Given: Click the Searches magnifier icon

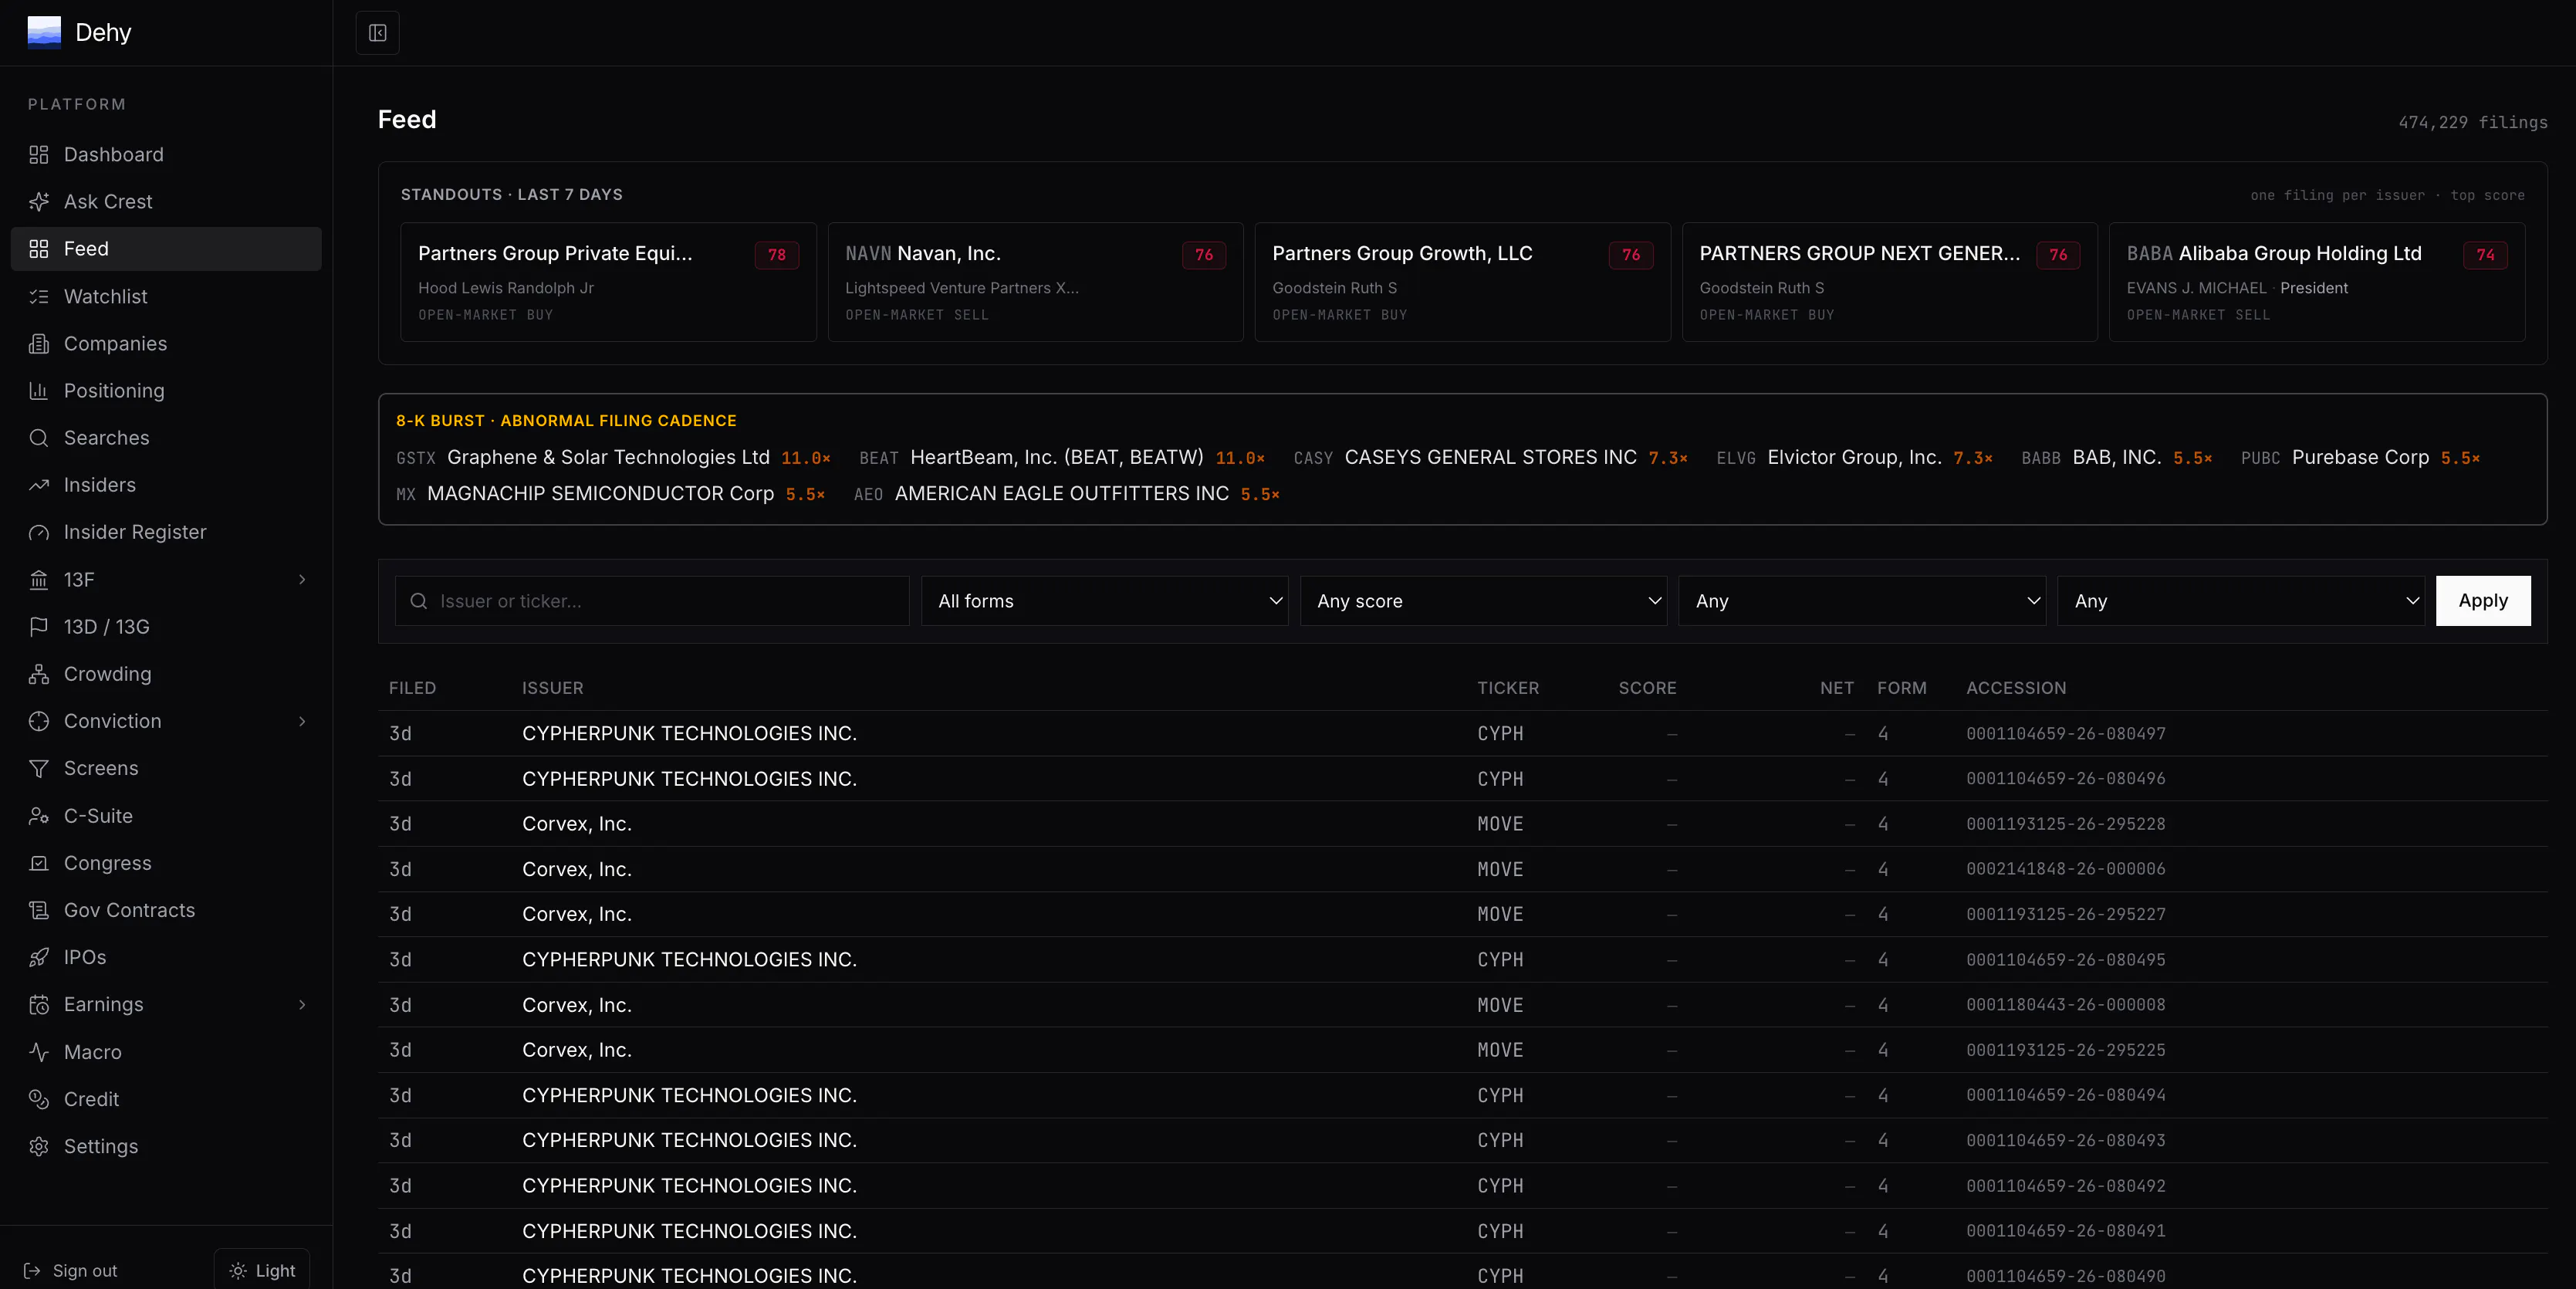Looking at the screenshot, I should 39,438.
